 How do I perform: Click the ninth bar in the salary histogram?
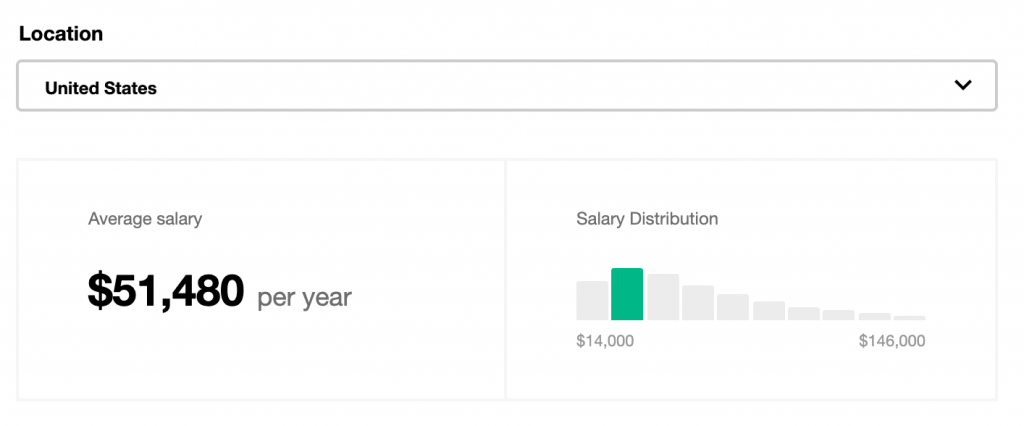874,317
